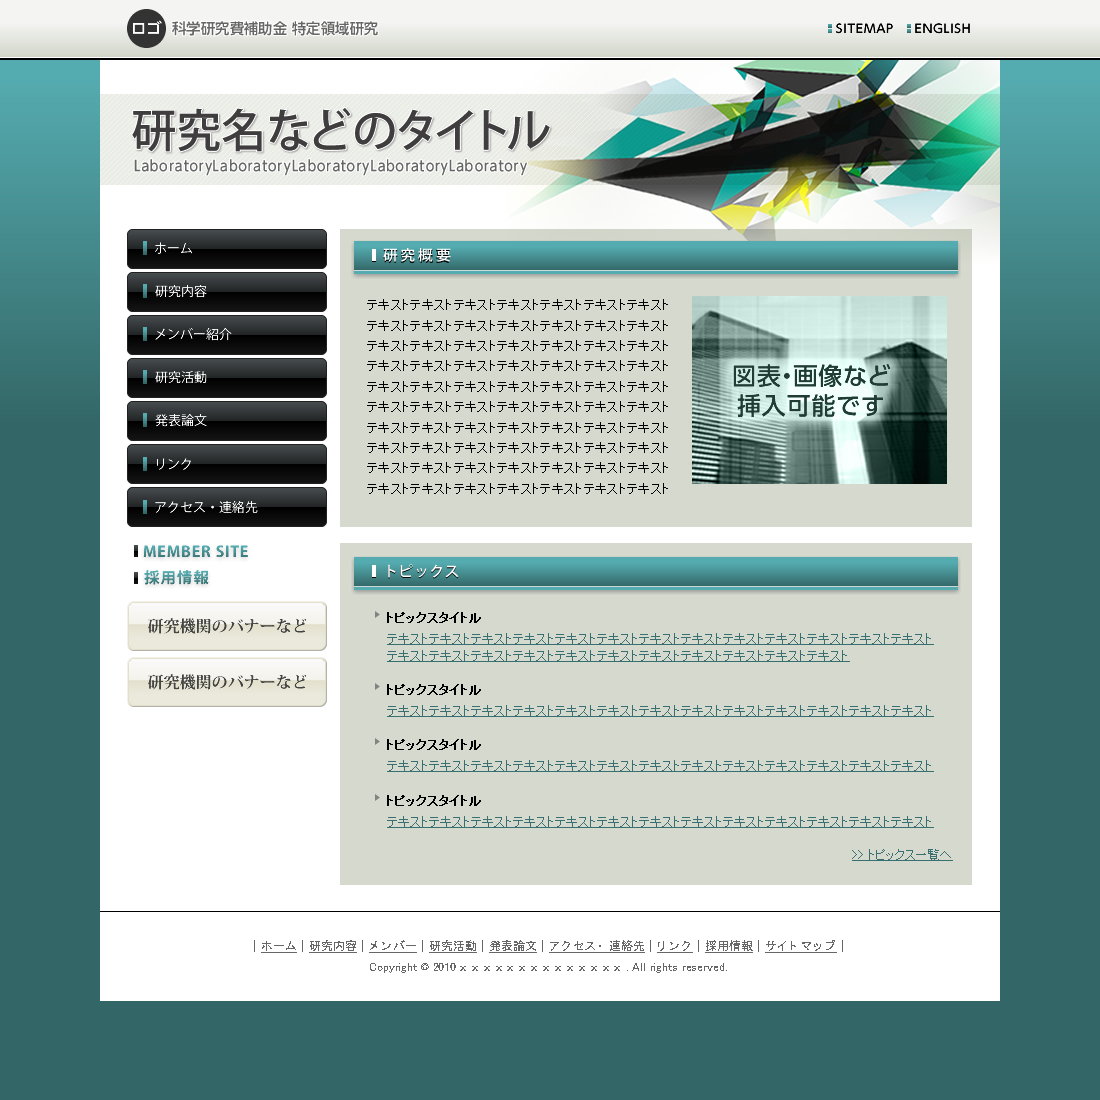This screenshot has height=1100, width=1100.
Task: Click the トピックス section heading
Action: coord(656,572)
